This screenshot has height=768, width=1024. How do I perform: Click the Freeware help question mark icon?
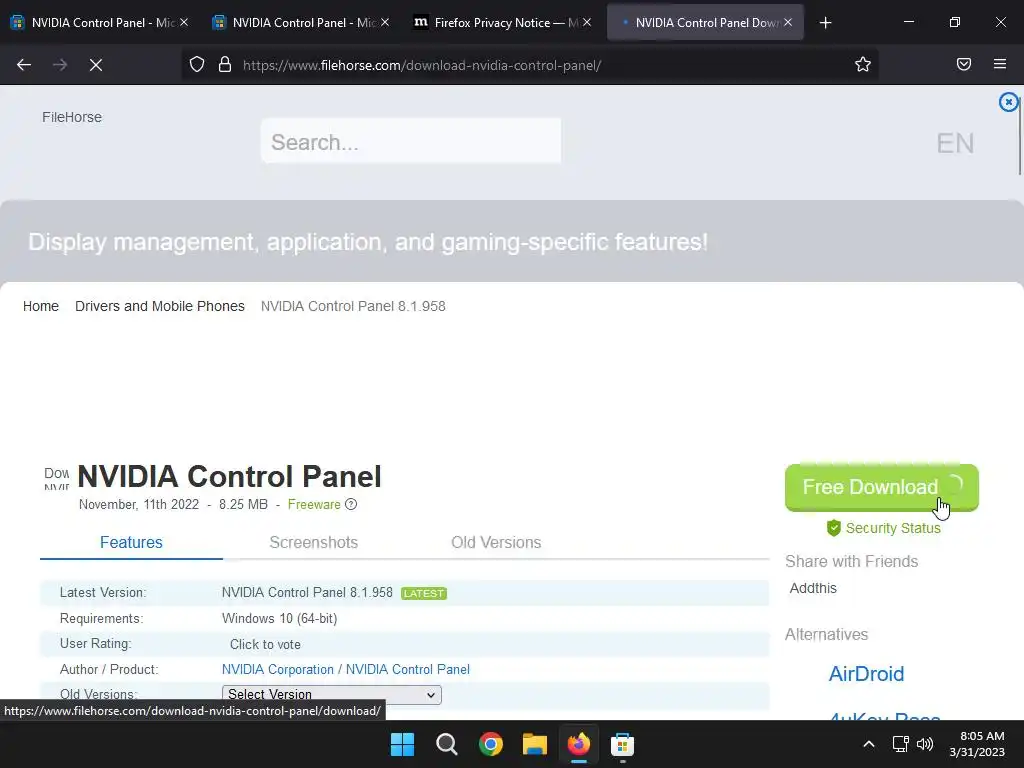tap(351, 504)
